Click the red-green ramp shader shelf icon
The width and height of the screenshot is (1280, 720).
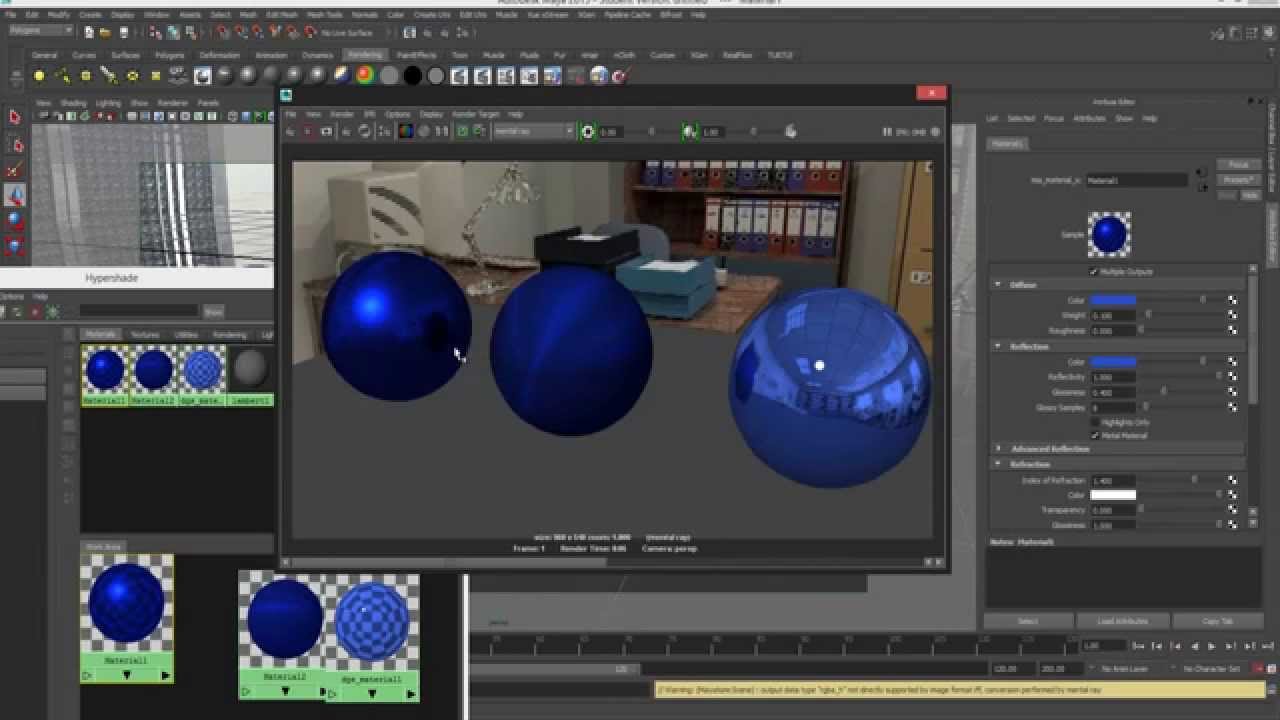tap(365, 75)
